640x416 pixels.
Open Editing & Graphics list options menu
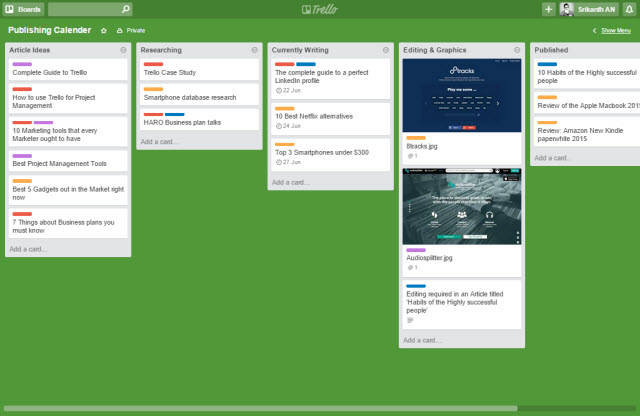point(517,50)
